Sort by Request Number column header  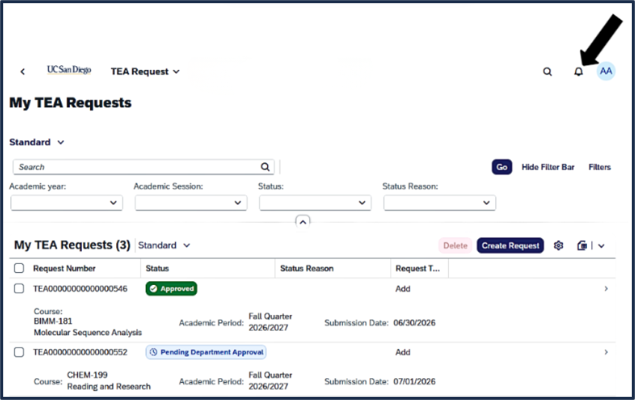[x=64, y=268]
